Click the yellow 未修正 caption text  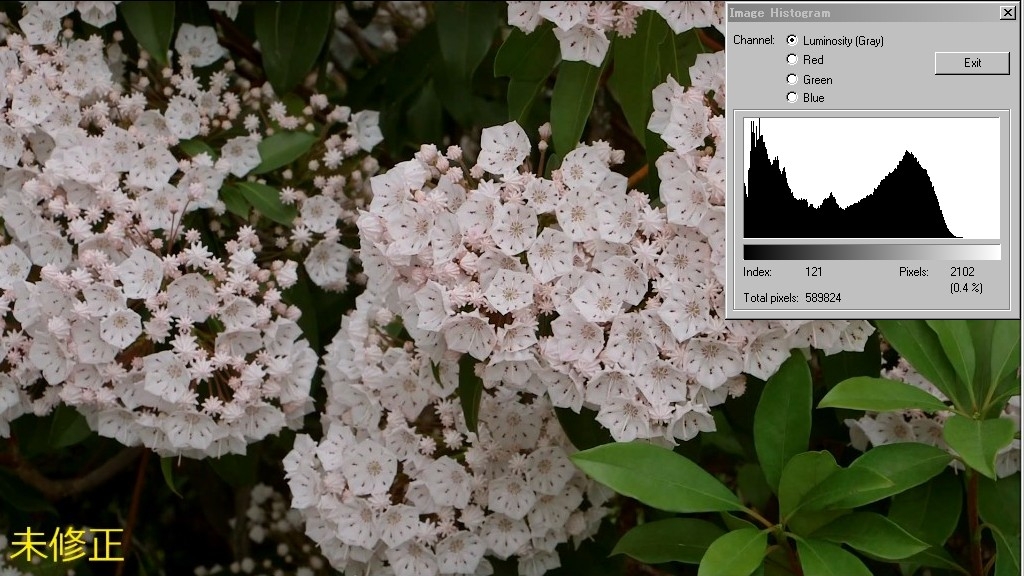(x=67, y=545)
